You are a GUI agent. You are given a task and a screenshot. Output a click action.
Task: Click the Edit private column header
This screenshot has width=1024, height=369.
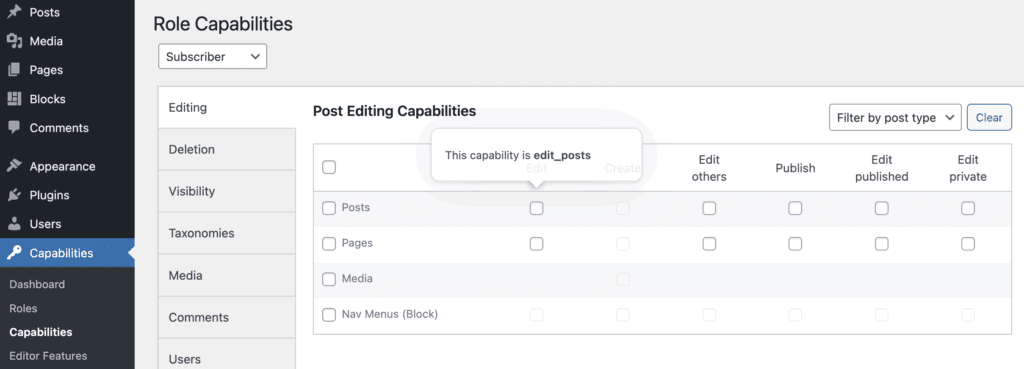click(x=968, y=168)
